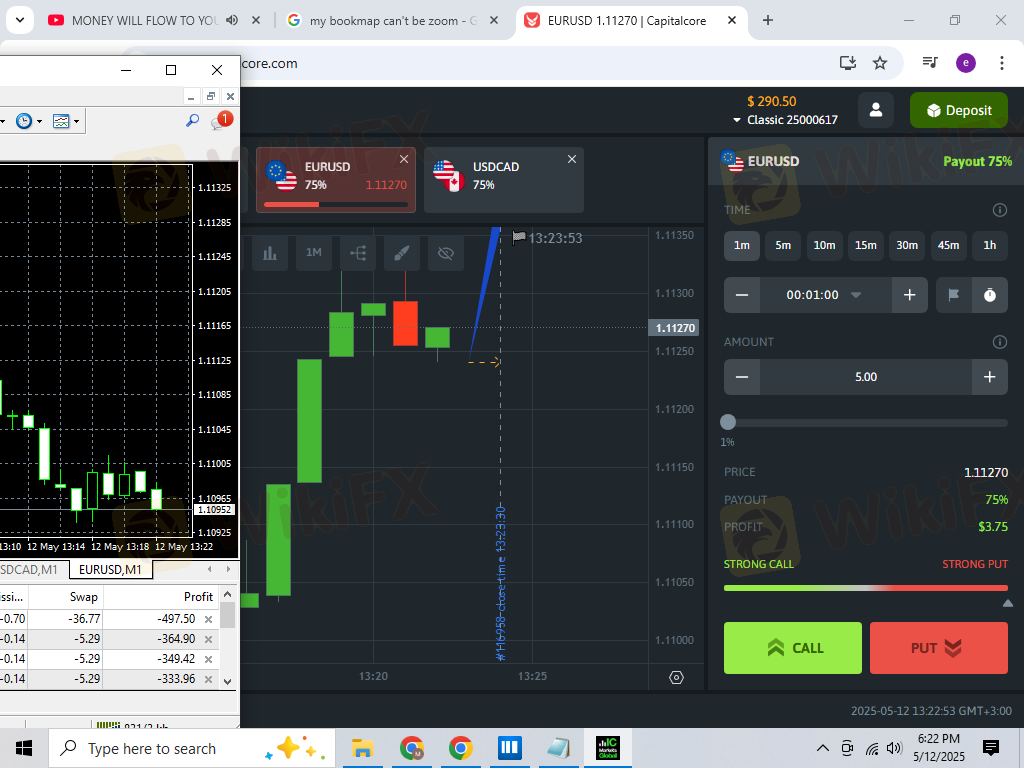Choose the 1h expiry time
The height and width of the screenshot is (768, 1024).
(990, 246)
